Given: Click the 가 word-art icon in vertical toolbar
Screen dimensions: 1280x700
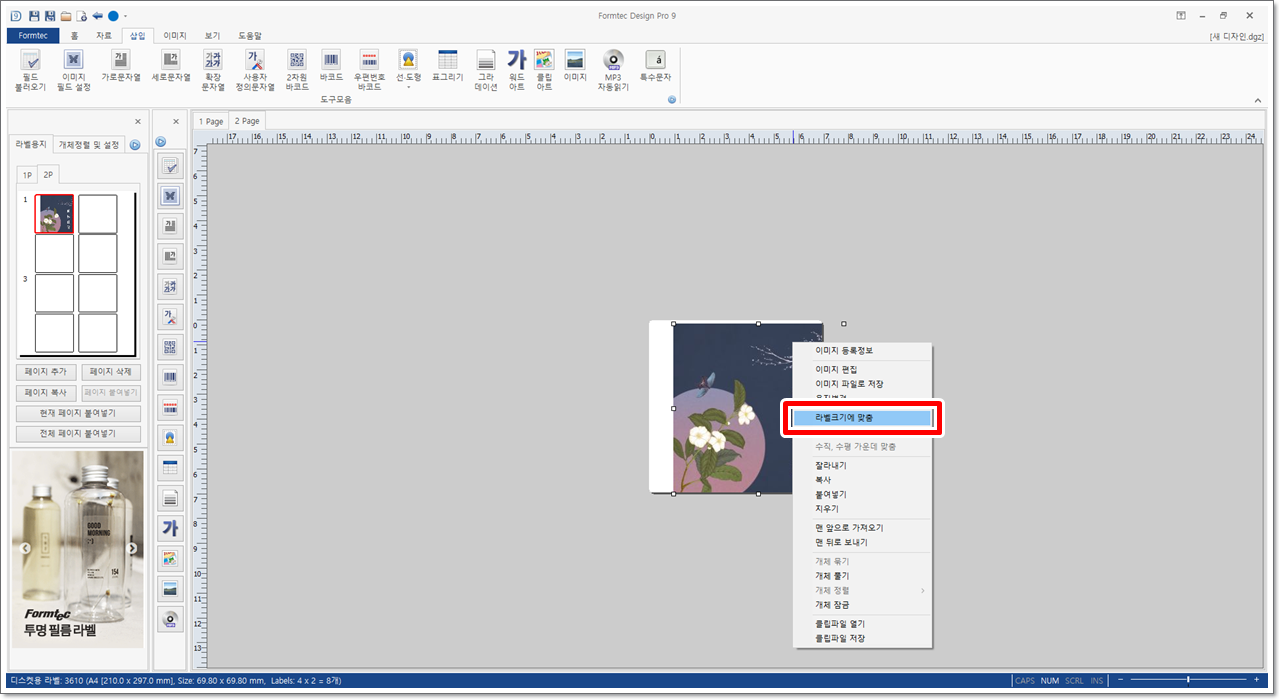Looking at the screenshot, I should [170, 528].
